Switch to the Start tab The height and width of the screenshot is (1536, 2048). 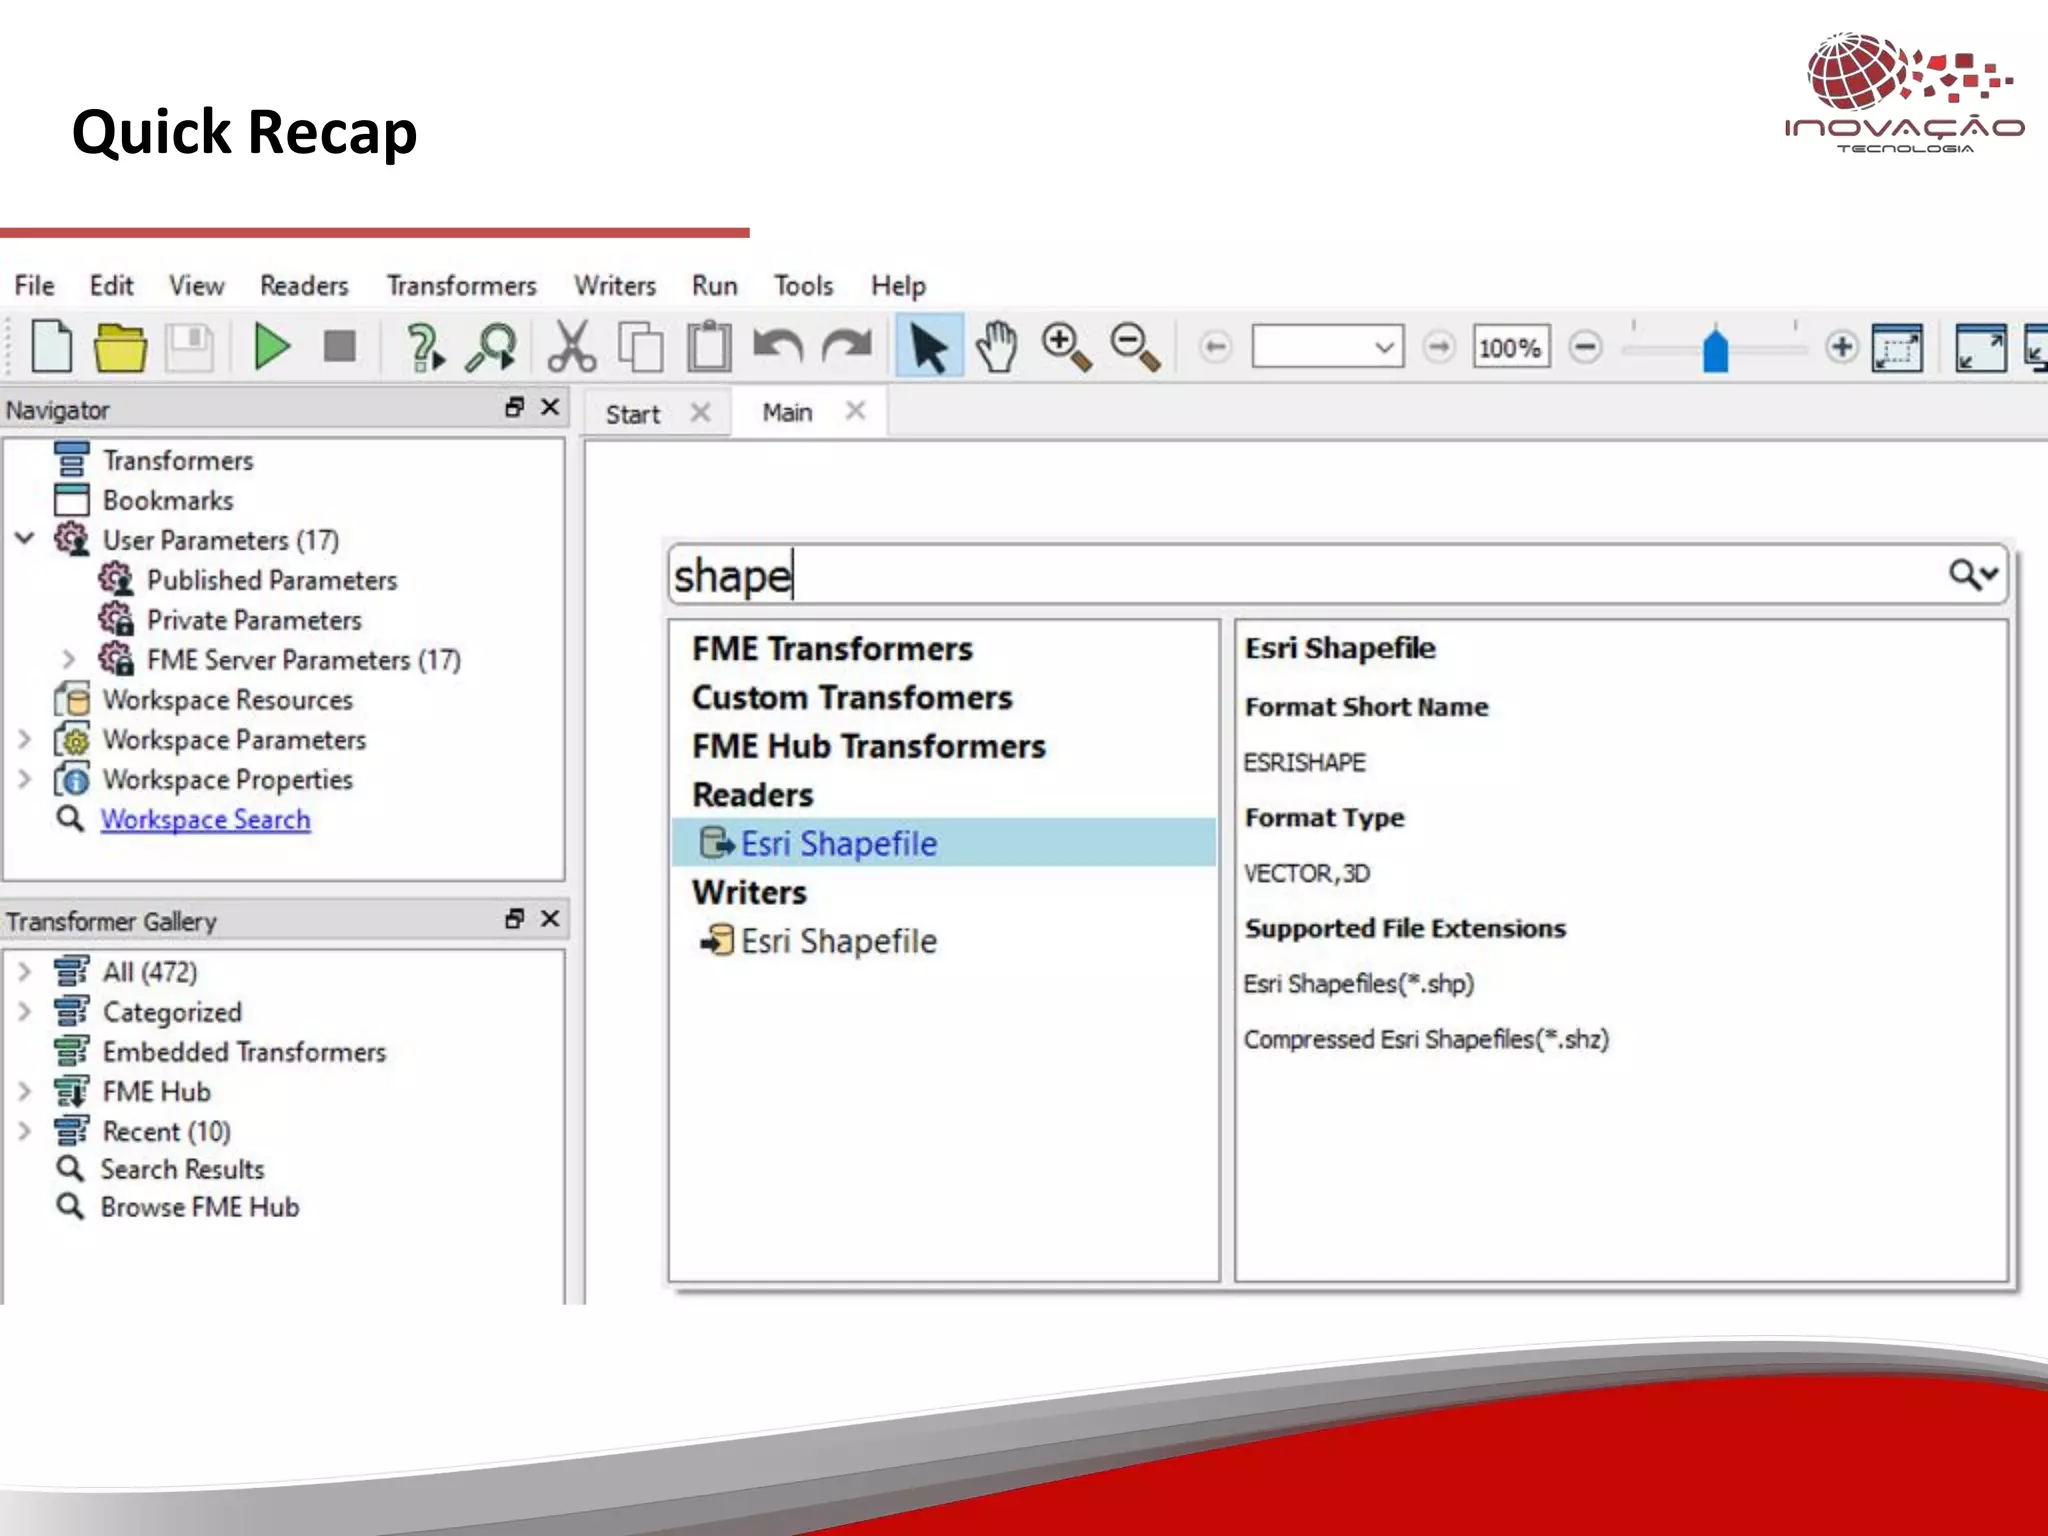click(x=632, y=413)
